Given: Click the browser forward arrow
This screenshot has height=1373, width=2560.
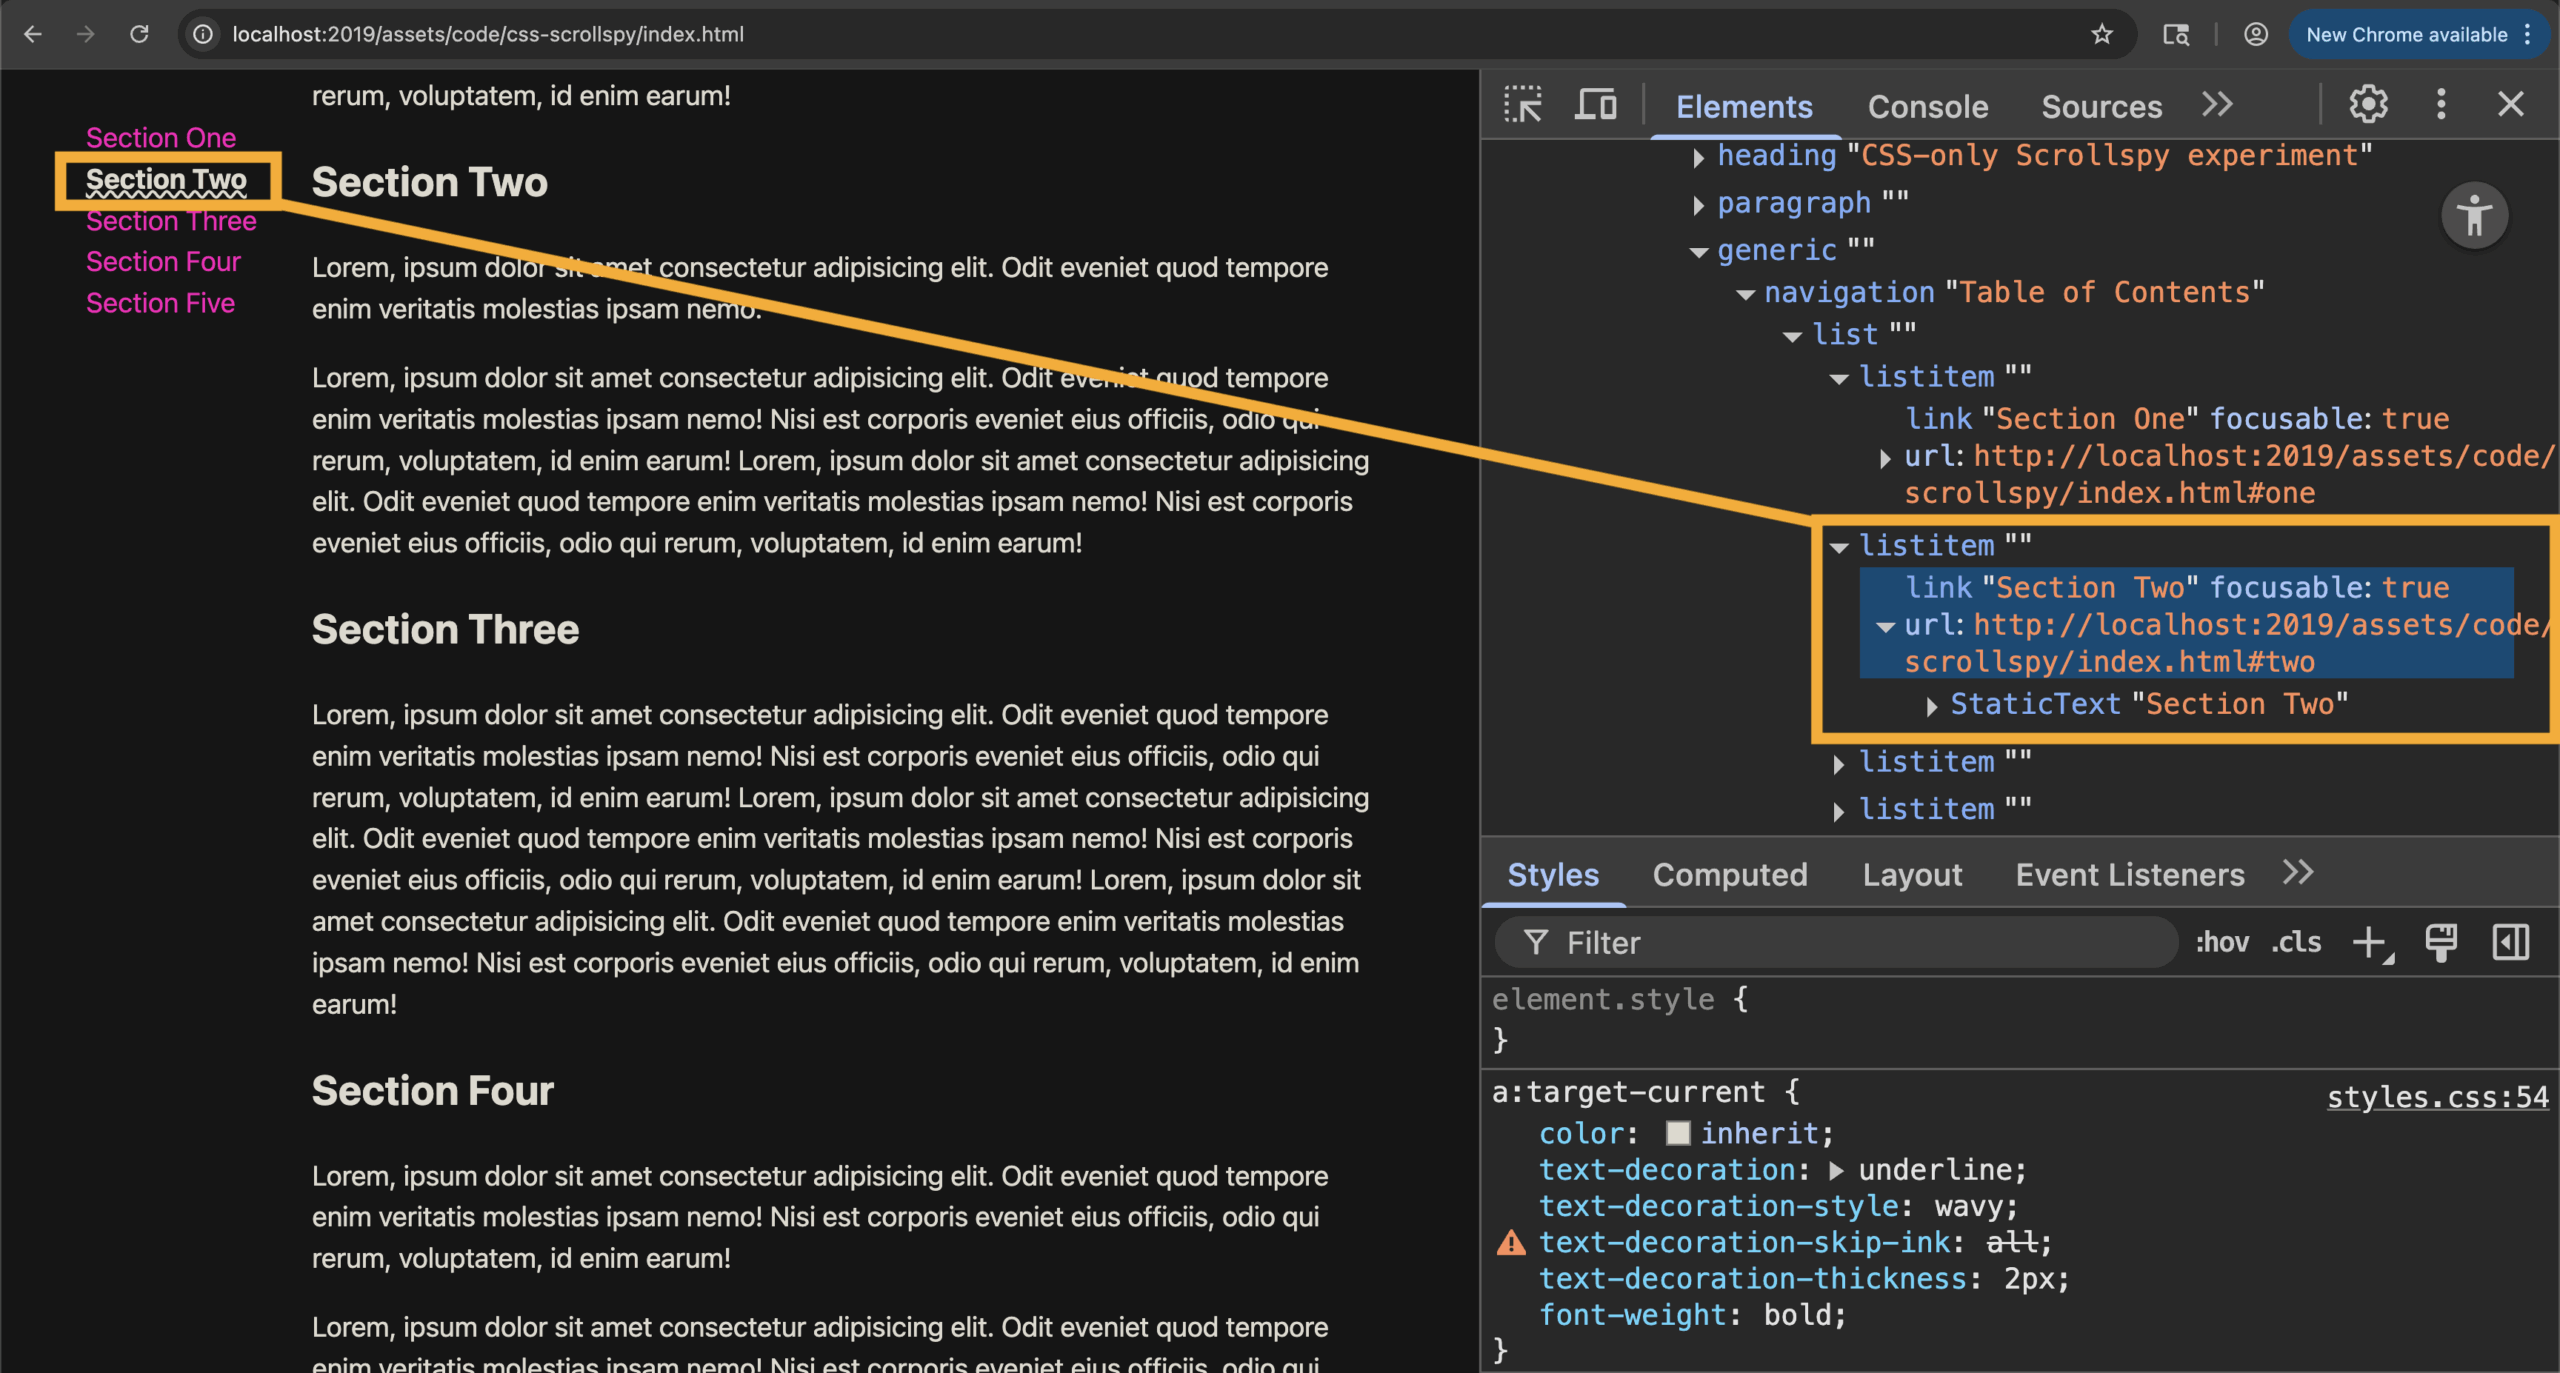Looking at the screenshot, I should (x=86, y=34).
